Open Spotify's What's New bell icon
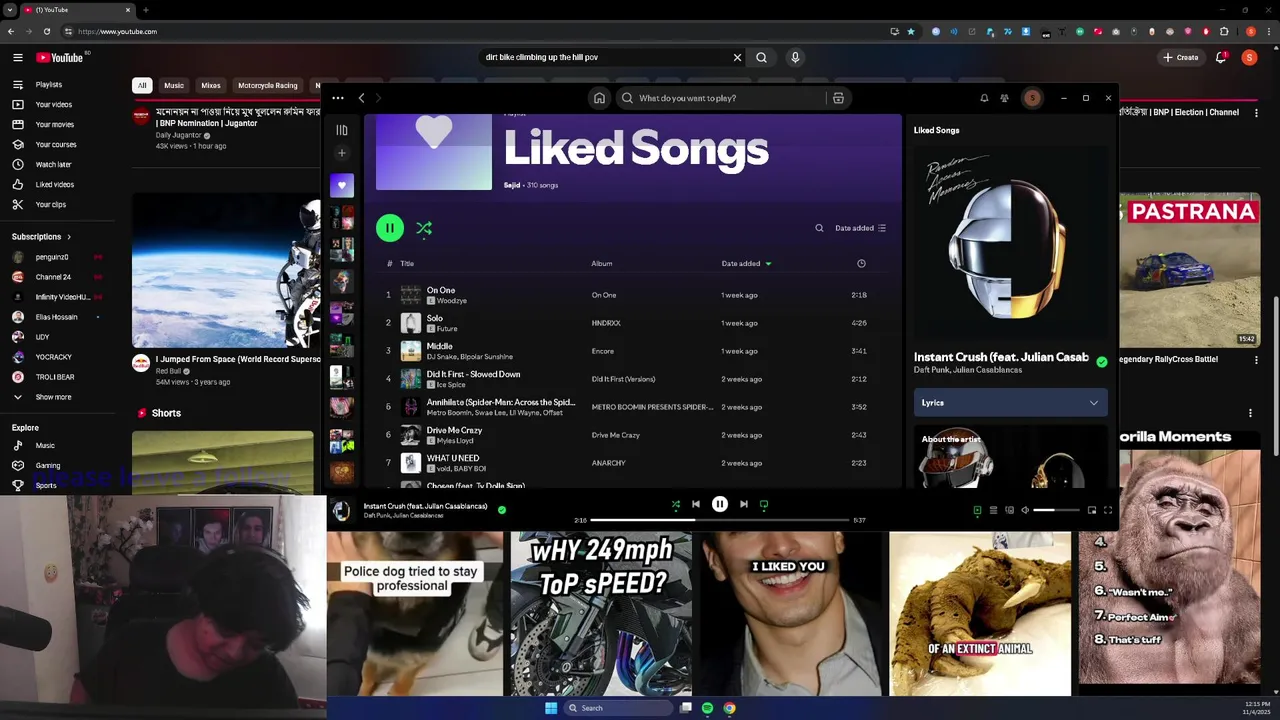The image size is (1280, 720). (984, 98)
